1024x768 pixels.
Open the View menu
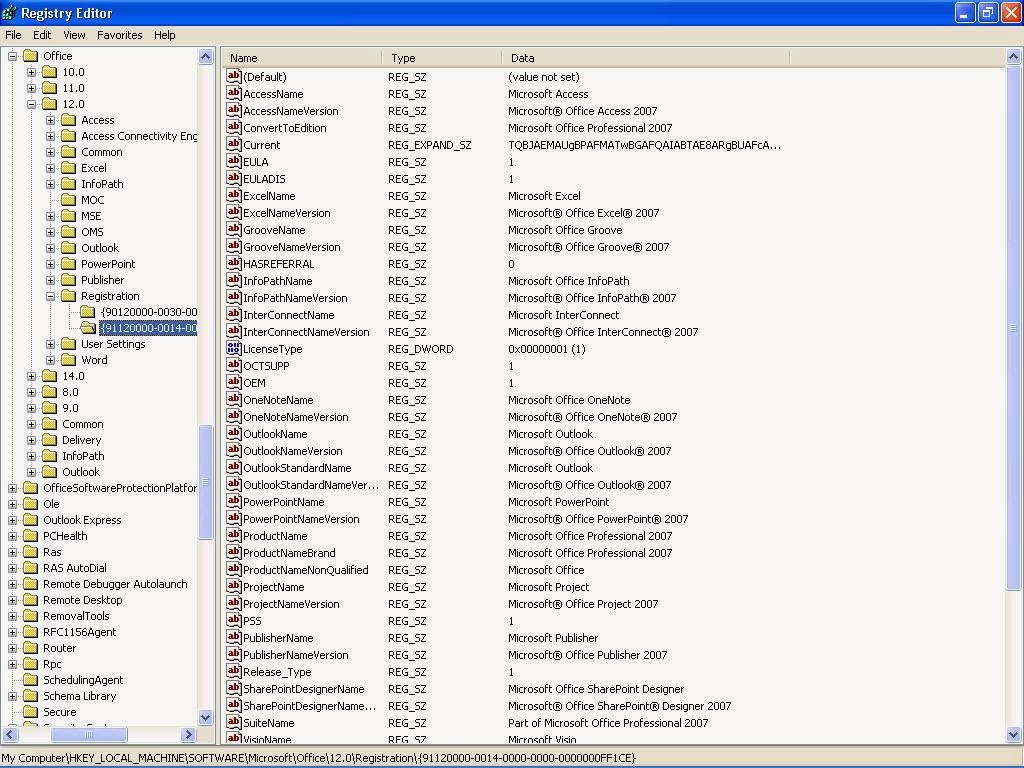click(74, 34)
